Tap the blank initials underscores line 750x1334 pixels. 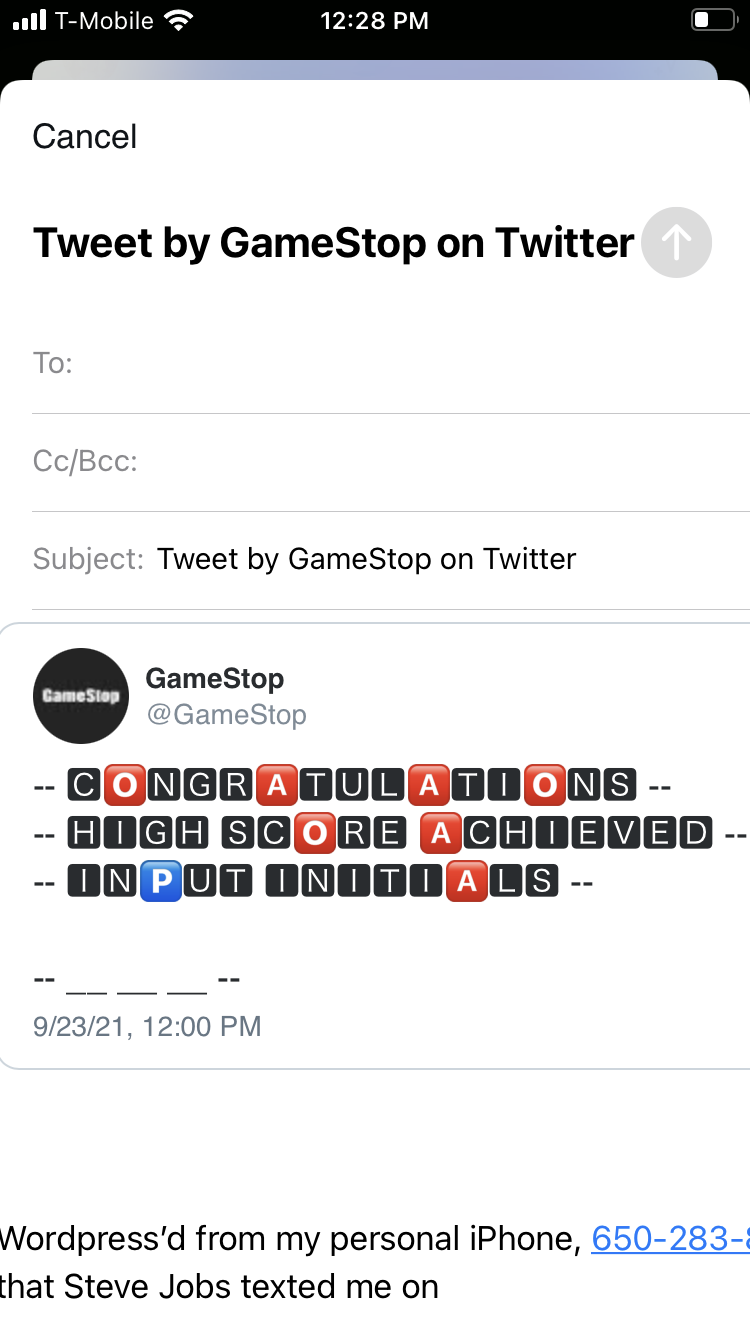point(137,979)
